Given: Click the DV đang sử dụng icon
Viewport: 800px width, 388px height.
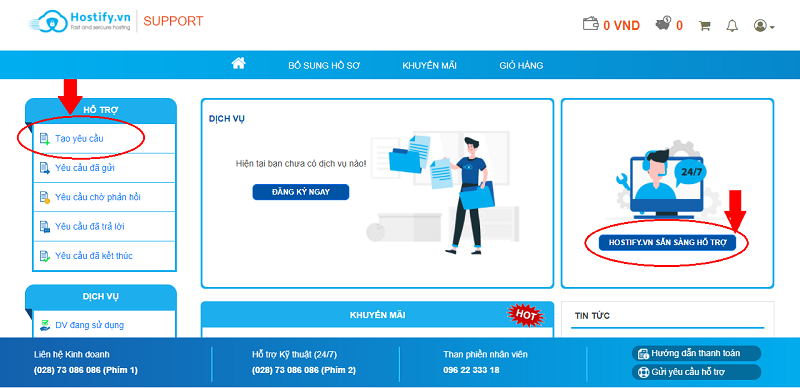Looking at the screenshot, I should click(x=45, y=325).
